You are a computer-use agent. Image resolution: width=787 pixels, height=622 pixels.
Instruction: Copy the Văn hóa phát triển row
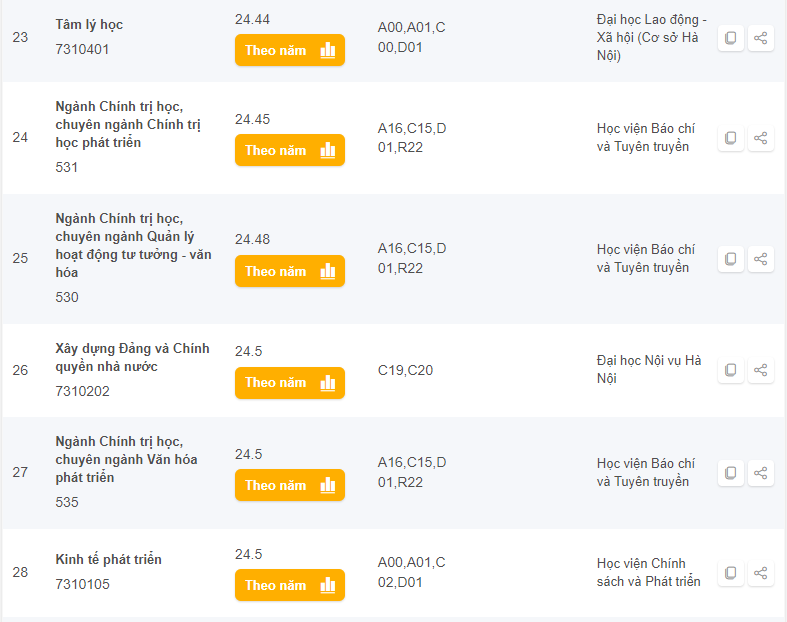(x=731, y=473)
